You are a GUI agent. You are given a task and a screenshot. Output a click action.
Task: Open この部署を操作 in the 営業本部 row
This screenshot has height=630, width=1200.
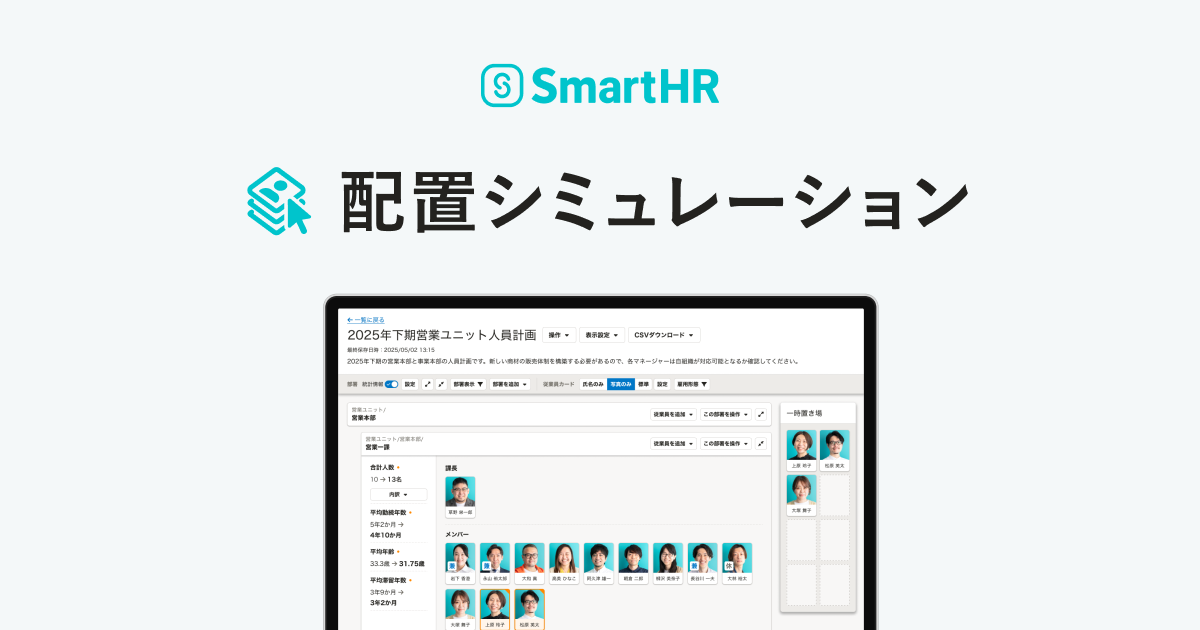coord(726,414)
